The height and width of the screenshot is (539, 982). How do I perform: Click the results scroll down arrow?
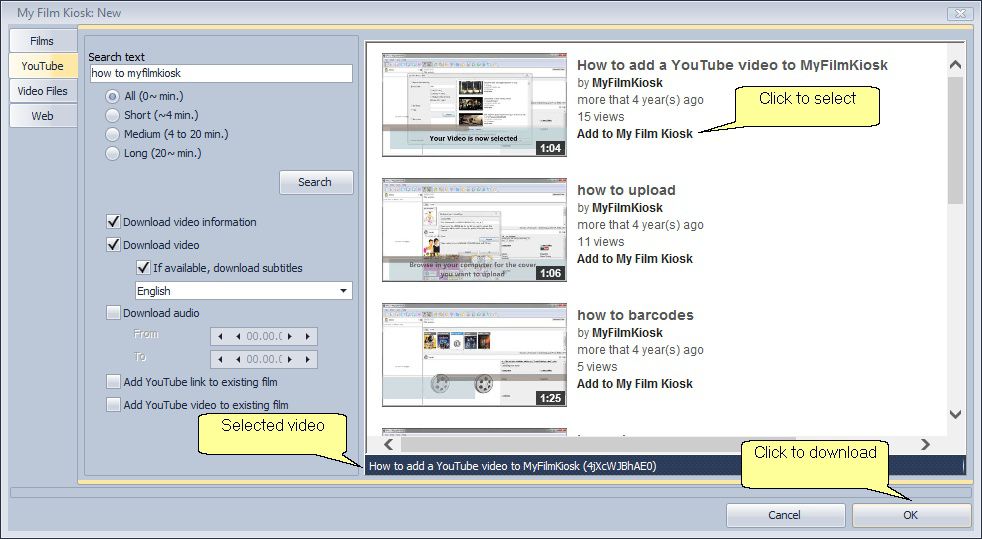[x=955, y=414]
